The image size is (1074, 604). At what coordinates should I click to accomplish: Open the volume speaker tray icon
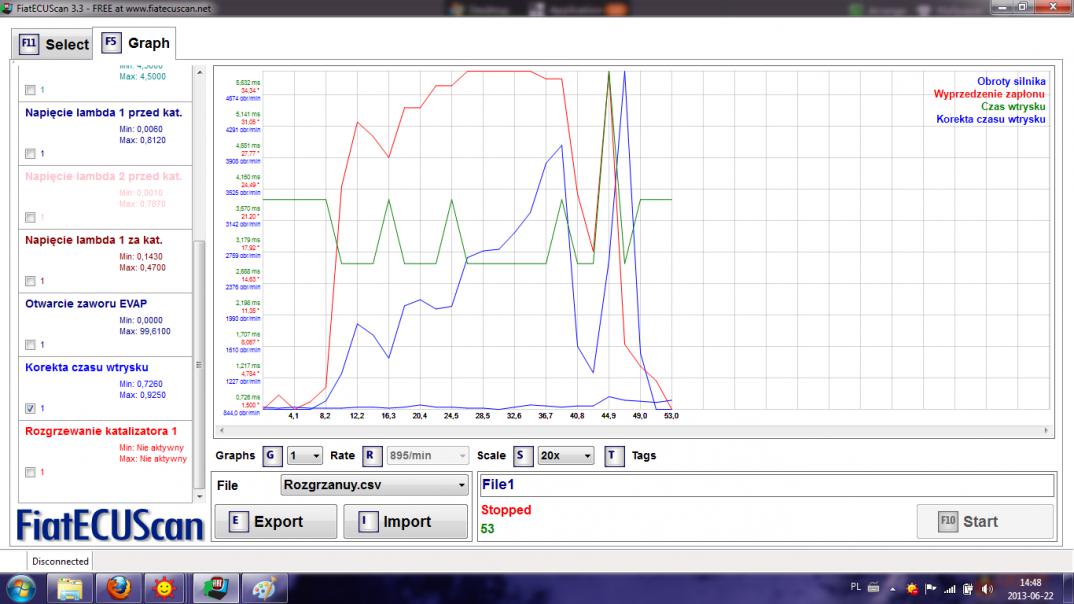987,589
